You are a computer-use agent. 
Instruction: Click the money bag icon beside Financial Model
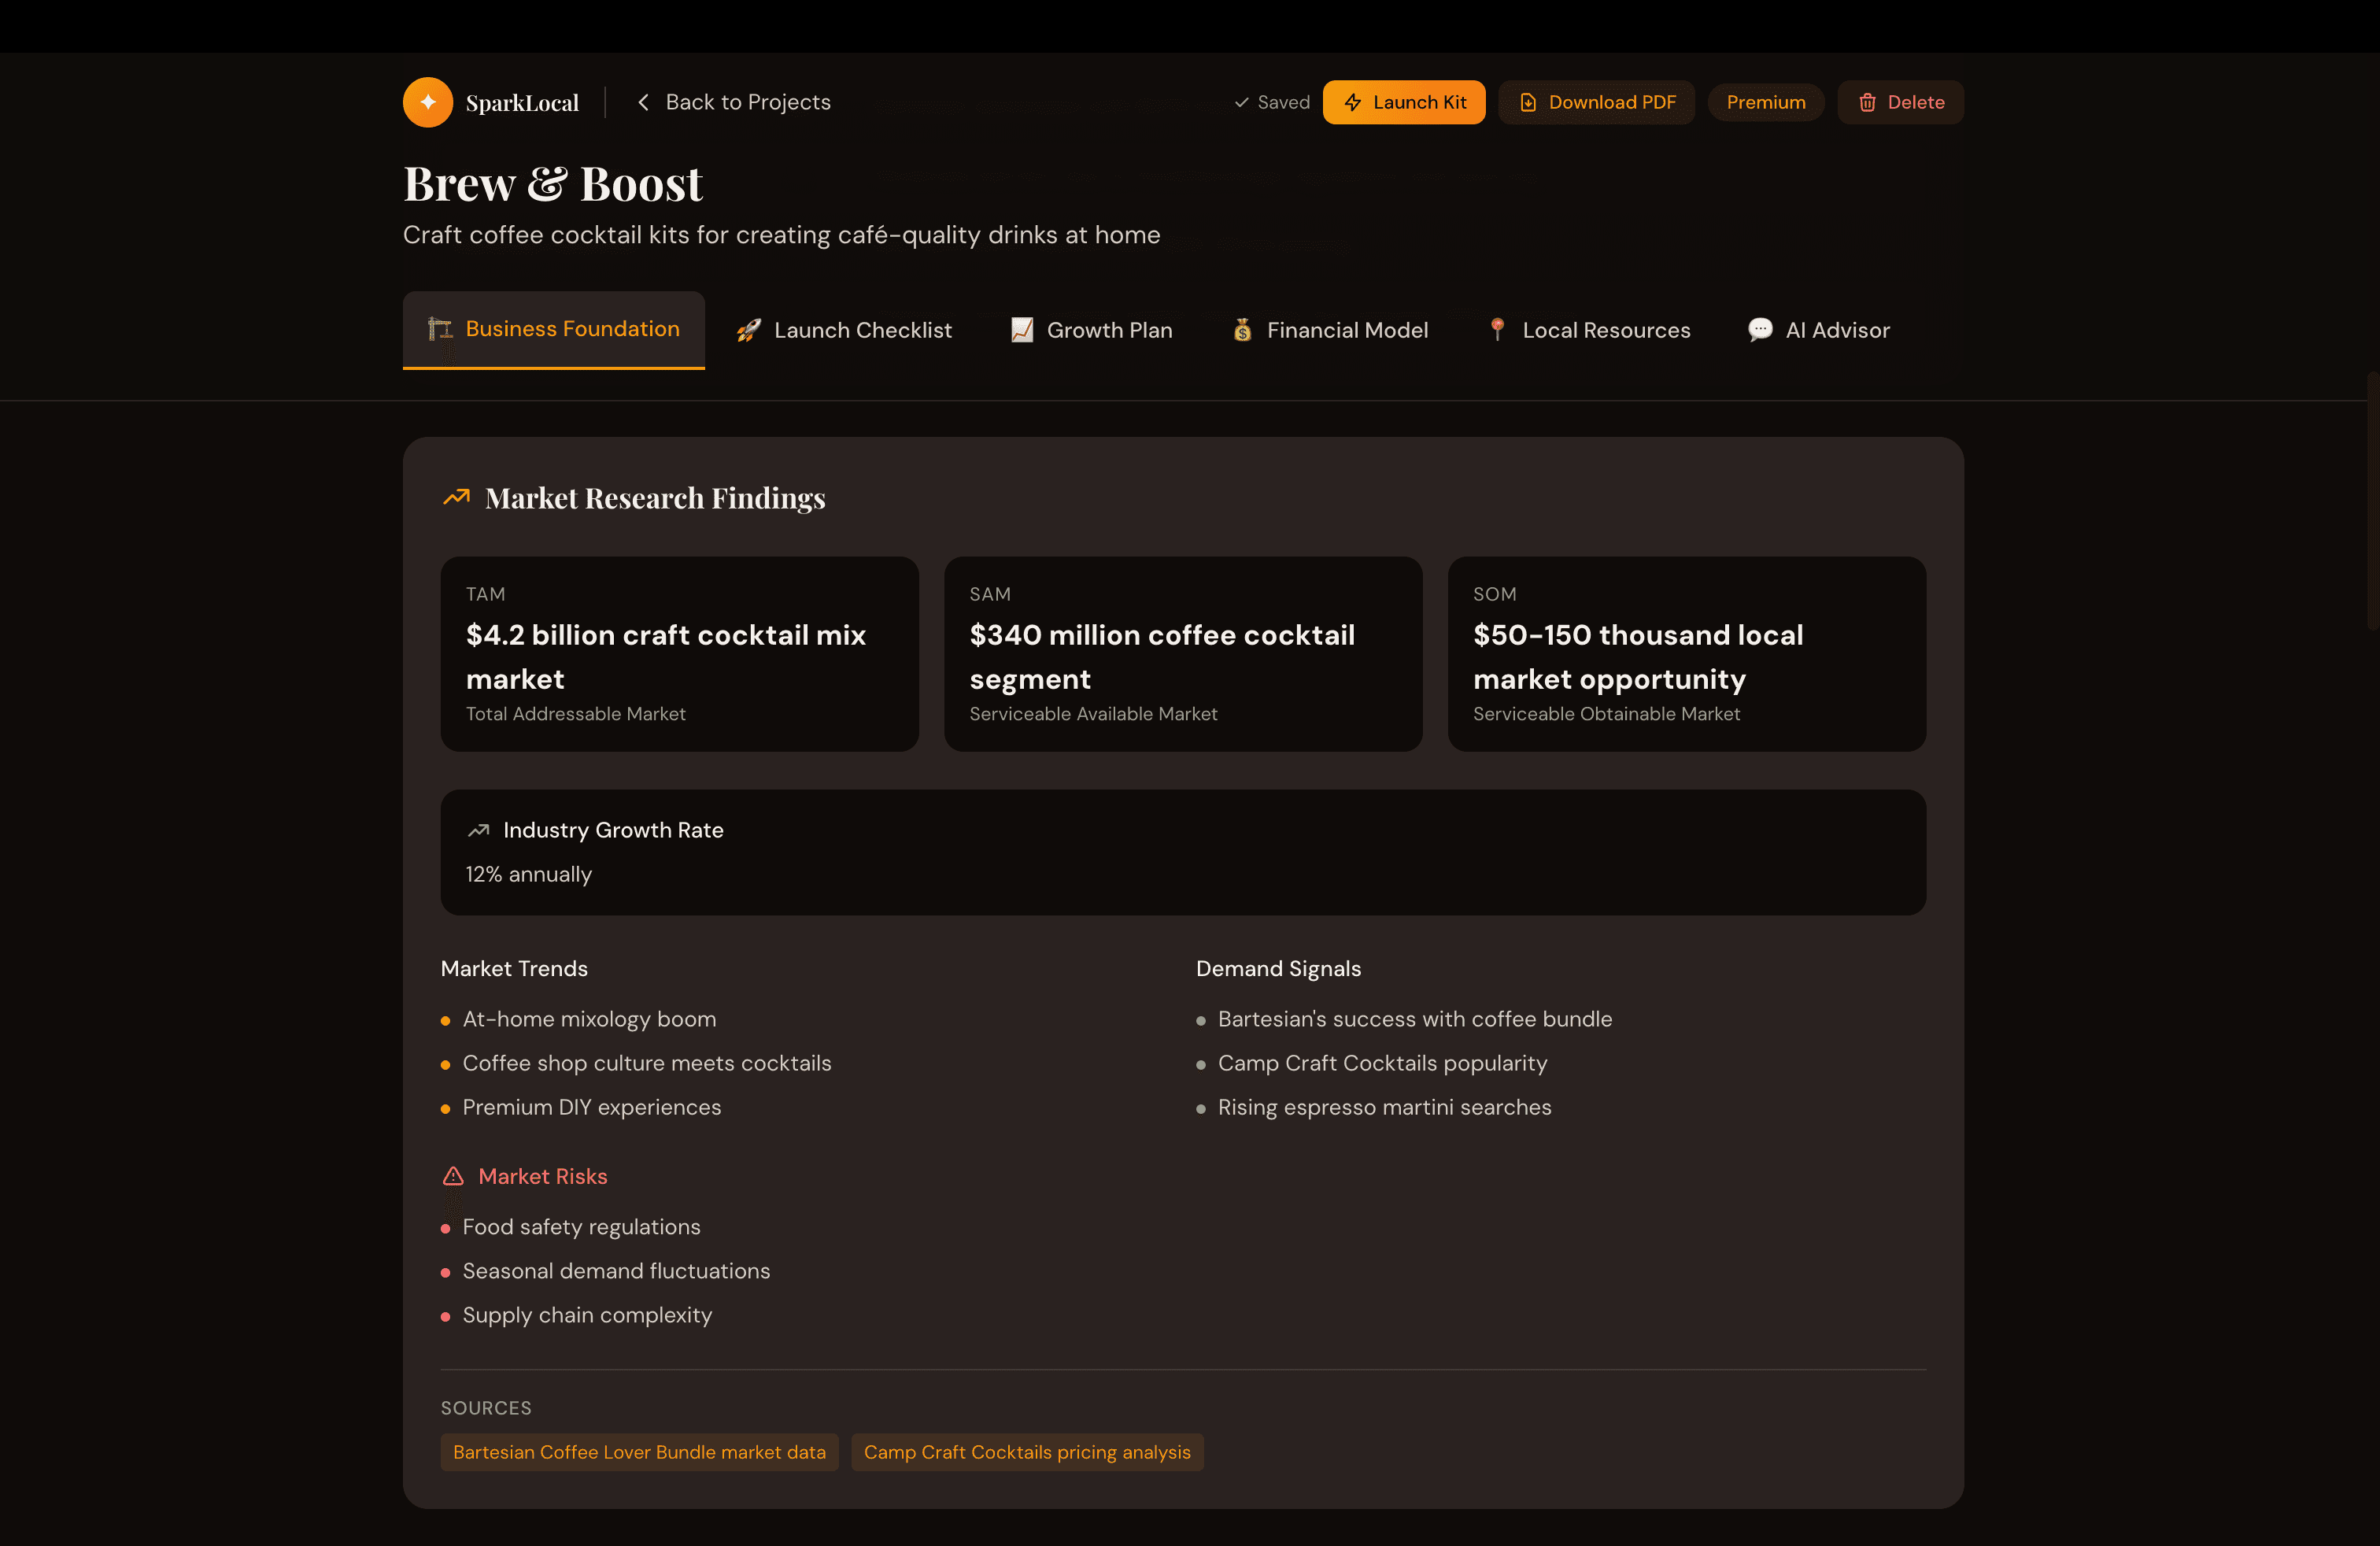1242,329
